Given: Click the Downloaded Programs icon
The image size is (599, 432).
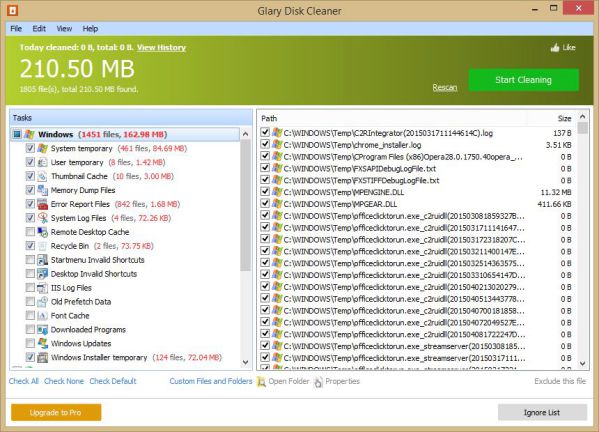Looking at the screenshot, I should coord(42,329).
